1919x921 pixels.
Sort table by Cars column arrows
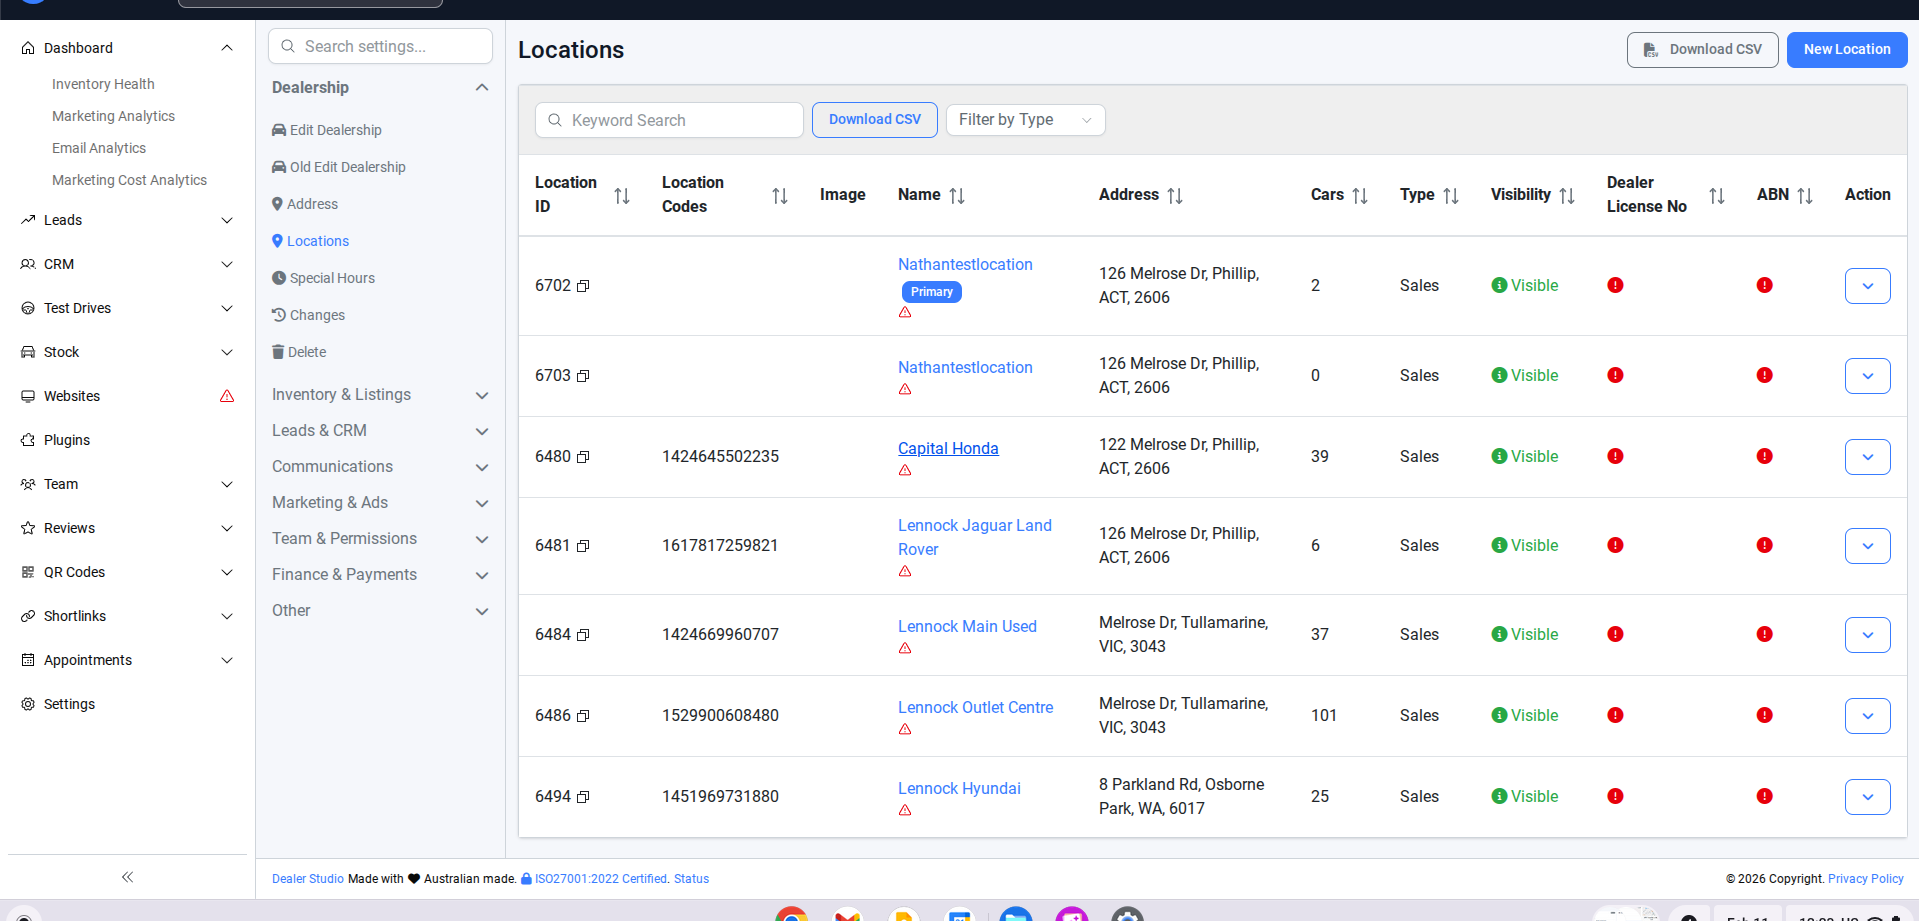point(1359,196)
